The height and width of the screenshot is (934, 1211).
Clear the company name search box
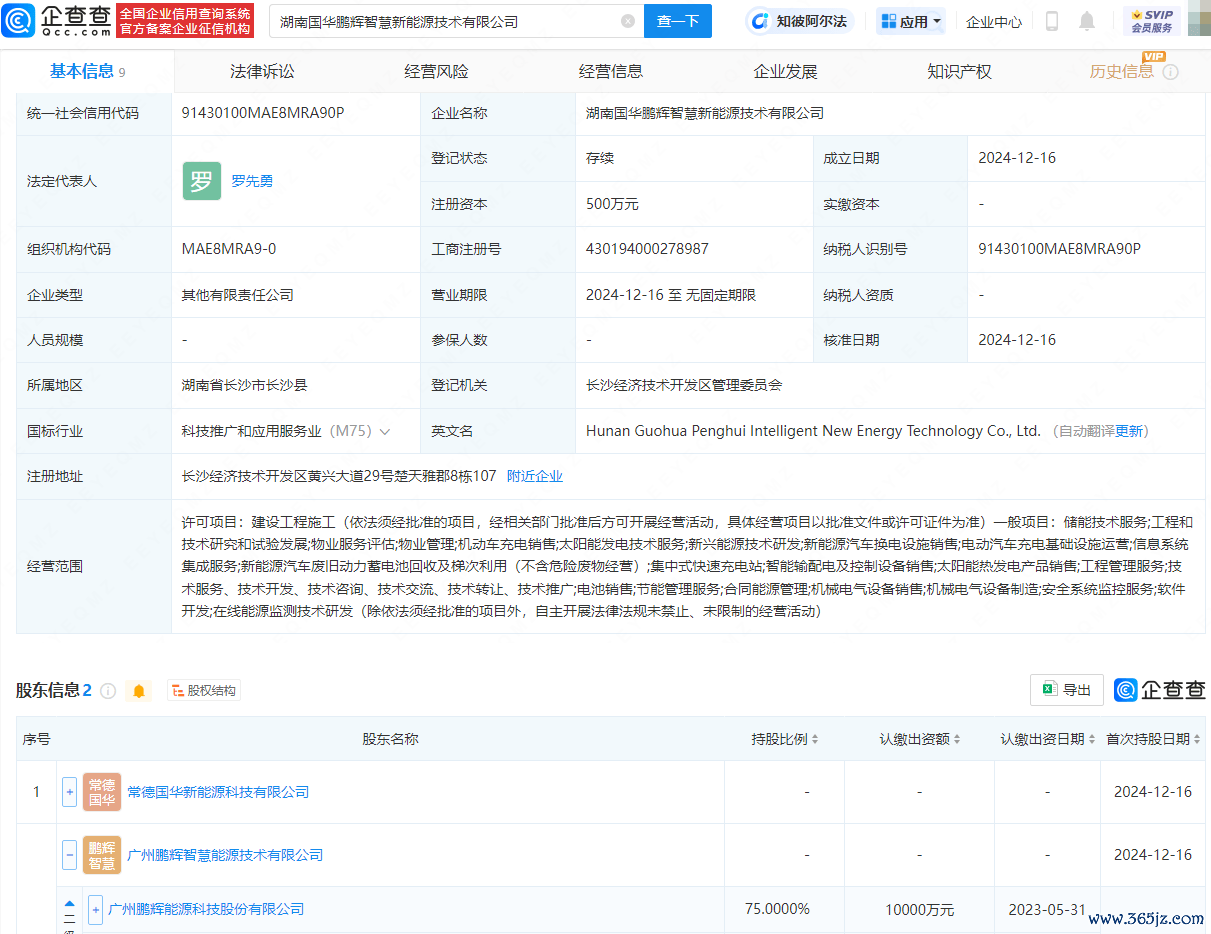(628, 21)
